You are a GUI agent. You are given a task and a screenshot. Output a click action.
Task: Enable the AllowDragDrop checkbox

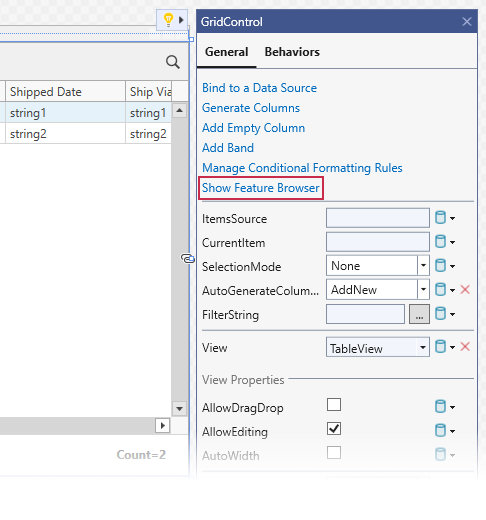pyautogui.click(x=334, y=405)
